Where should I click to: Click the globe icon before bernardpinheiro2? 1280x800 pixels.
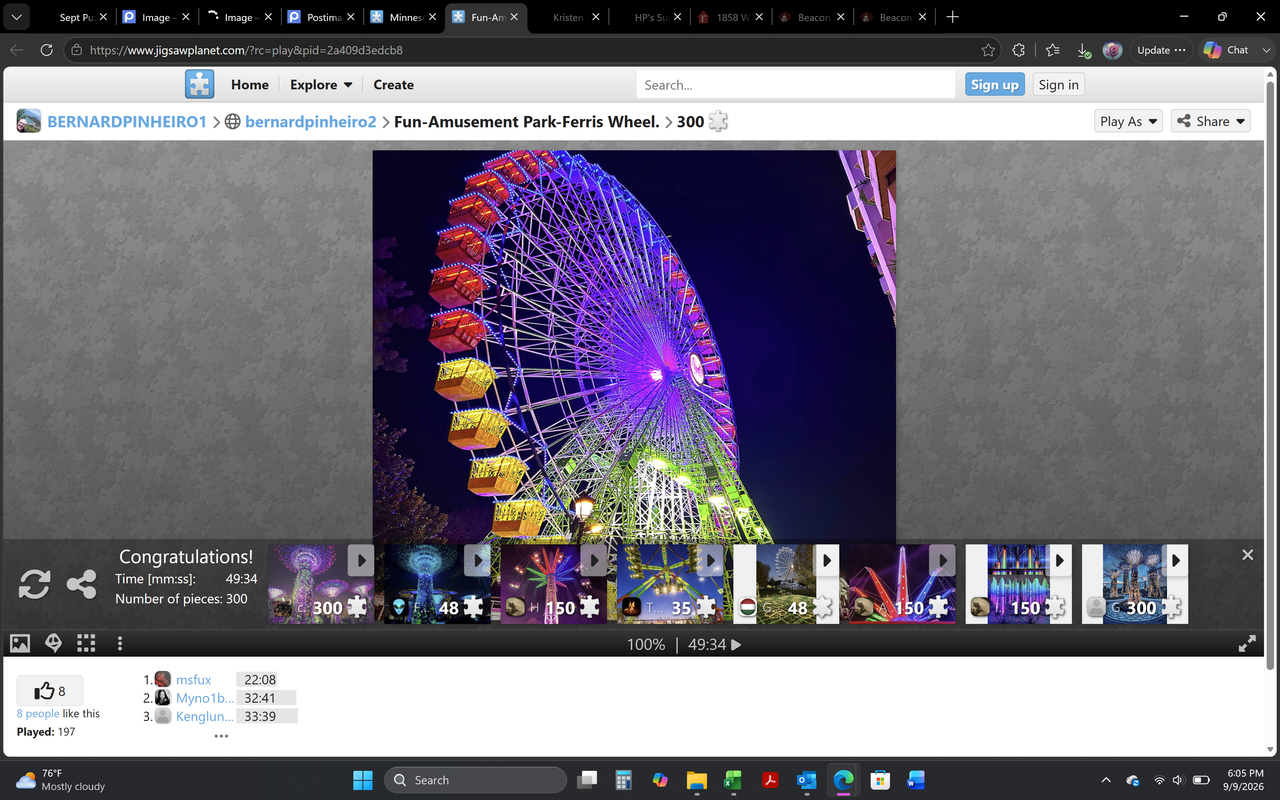pyautogui.click(x=232, y=121)
